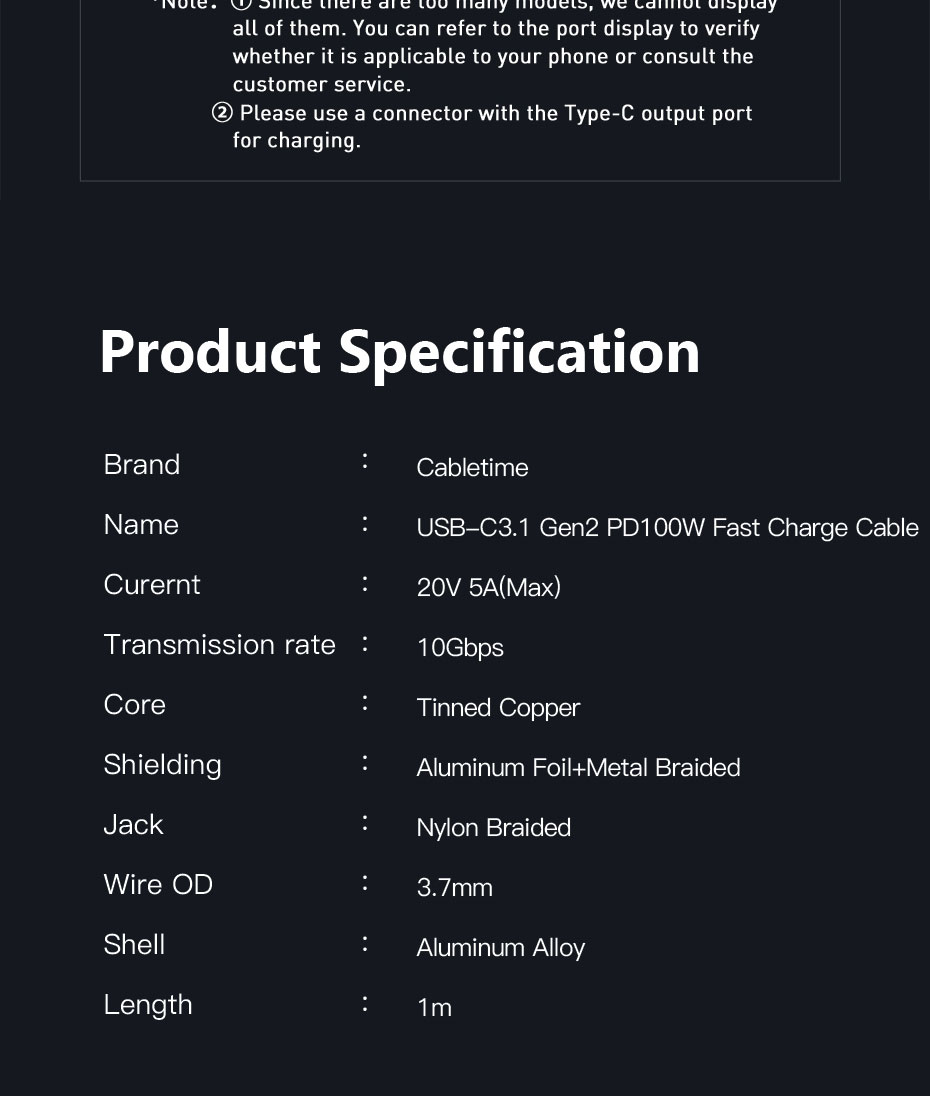The height and width of the screenshot is (1096, 930).
Task: Click the circled number 2 note icon
Action: (x=222, y=113)
